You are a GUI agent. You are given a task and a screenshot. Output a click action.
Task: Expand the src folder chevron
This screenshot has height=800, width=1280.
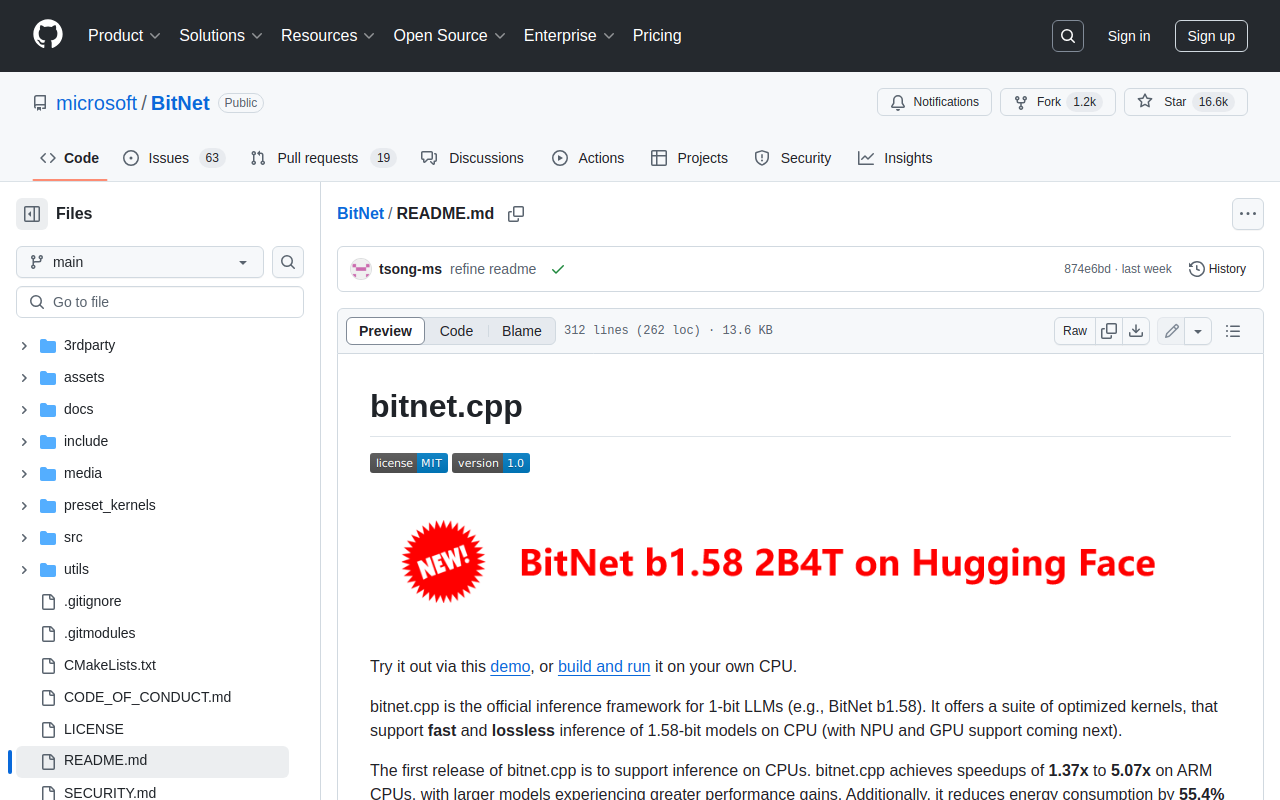24,537
